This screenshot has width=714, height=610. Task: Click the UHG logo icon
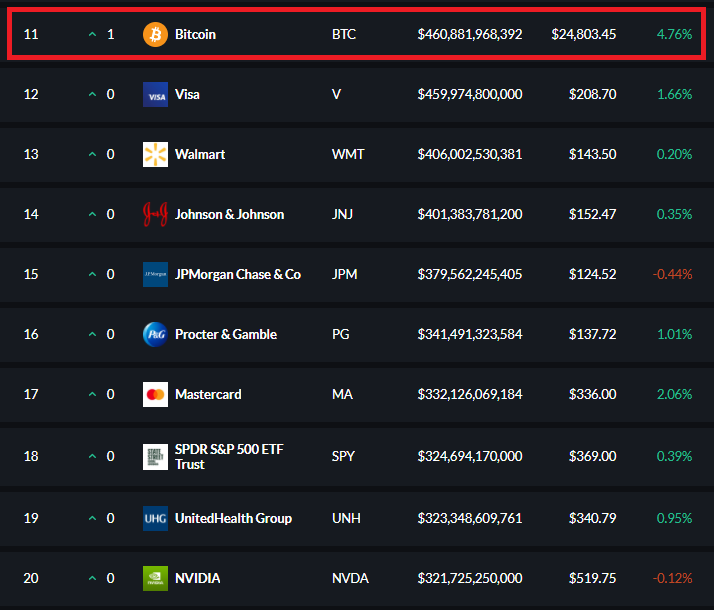(155, 518)
